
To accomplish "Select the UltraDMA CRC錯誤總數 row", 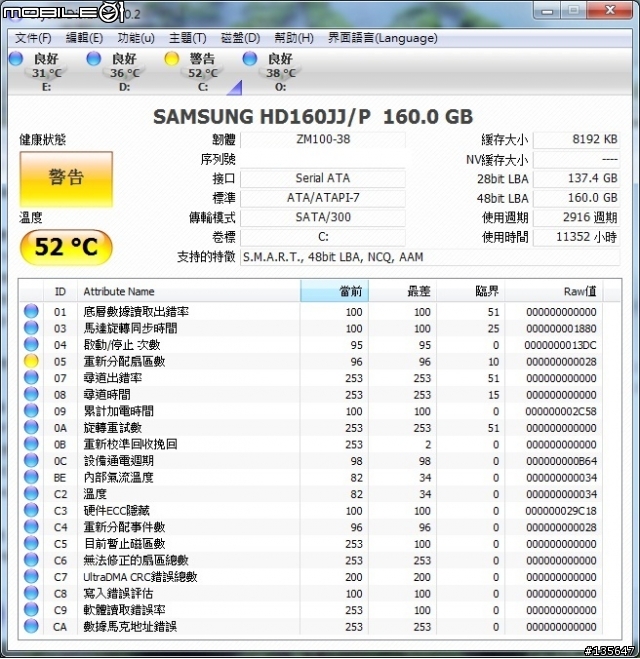I will point(311,576).
